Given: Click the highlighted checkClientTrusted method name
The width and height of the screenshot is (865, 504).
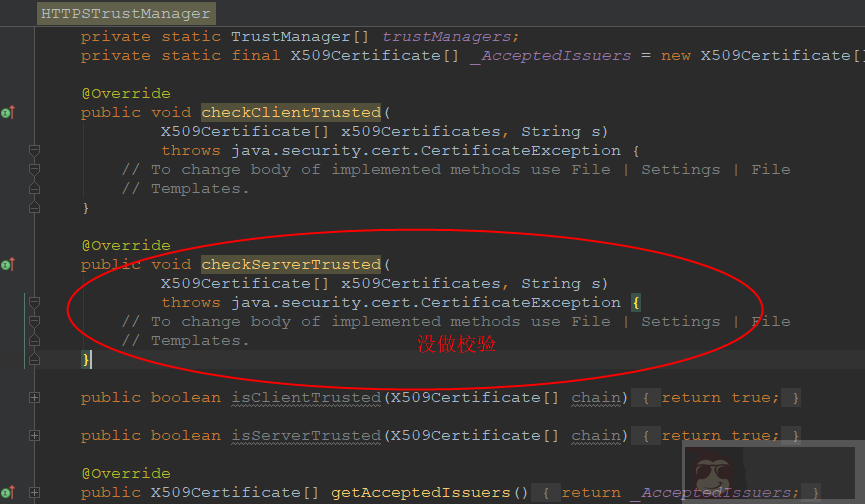Looking at the screenshot, I should 291,113.
